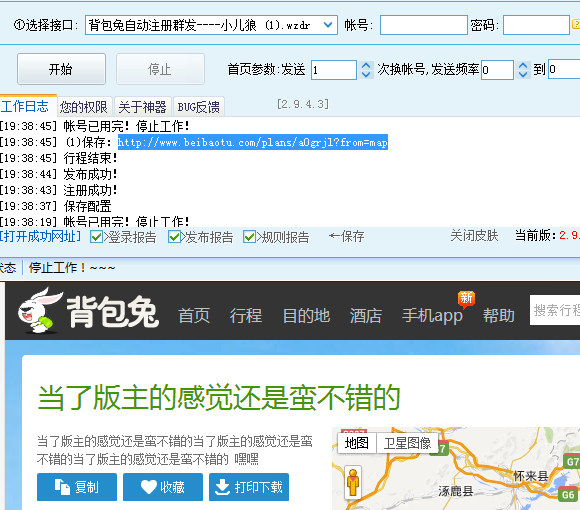Click the green trip title heading
This screenshot has height=510, width=580.
point(219,398)
